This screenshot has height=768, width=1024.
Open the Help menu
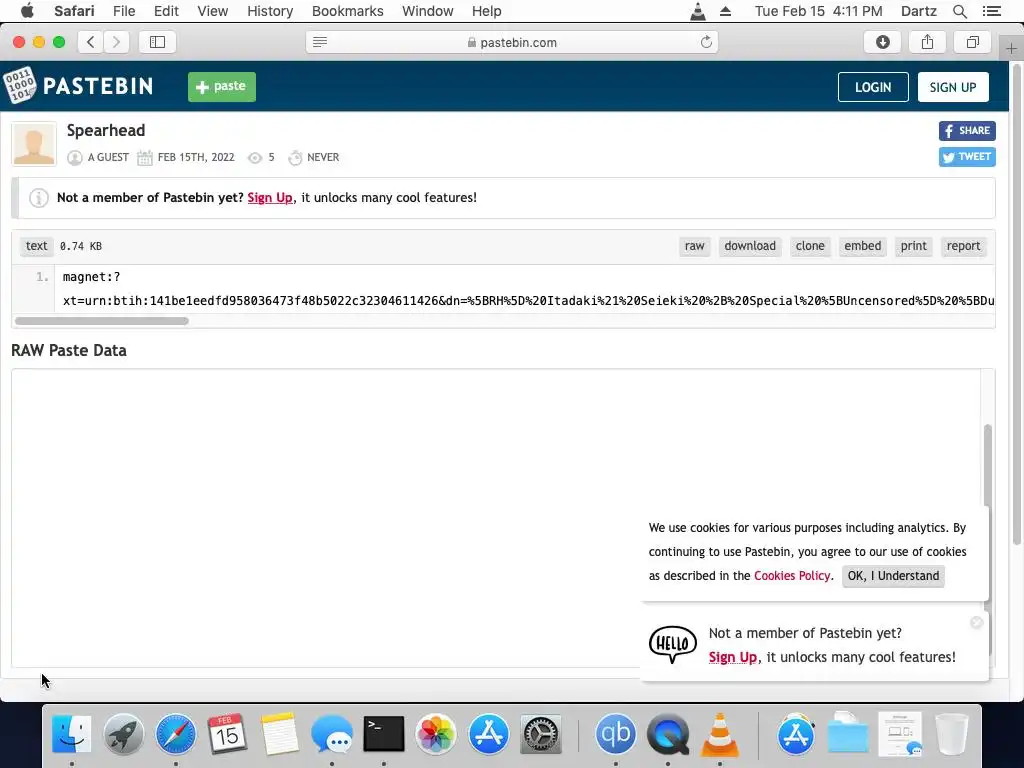487,11
